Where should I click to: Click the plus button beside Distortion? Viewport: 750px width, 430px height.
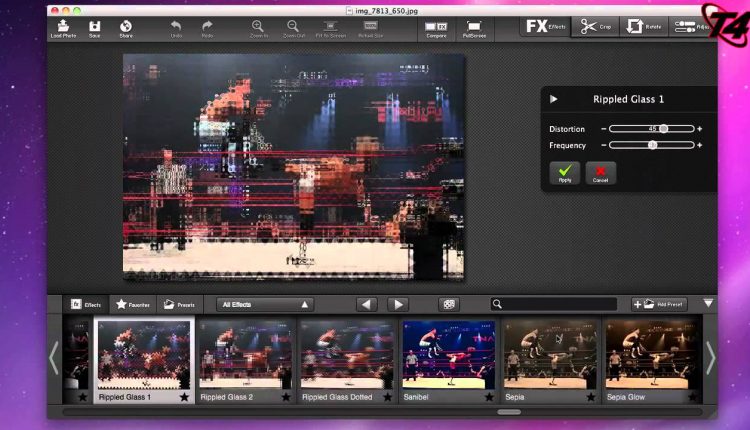tap(700, 129)
